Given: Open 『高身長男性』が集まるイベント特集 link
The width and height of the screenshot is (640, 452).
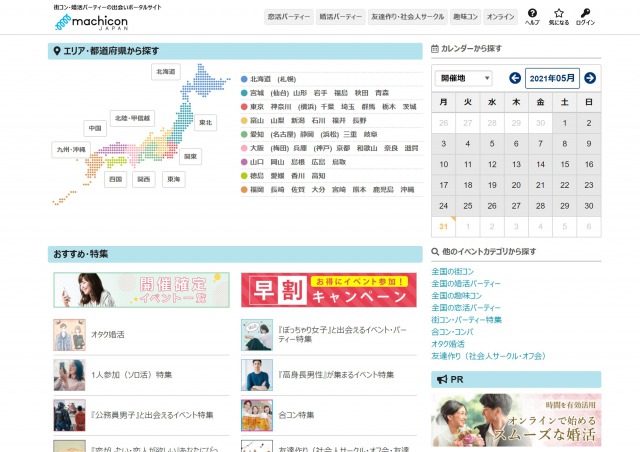Looking at the screenshot, I should [336, 375].
